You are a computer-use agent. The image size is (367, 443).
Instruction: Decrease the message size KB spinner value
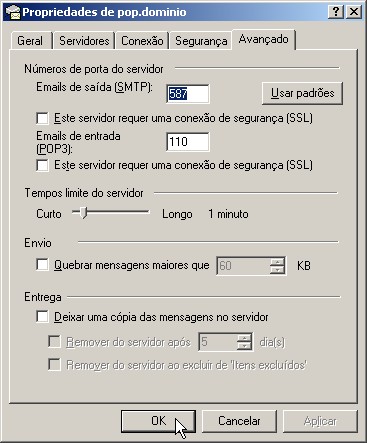(277, 270)
